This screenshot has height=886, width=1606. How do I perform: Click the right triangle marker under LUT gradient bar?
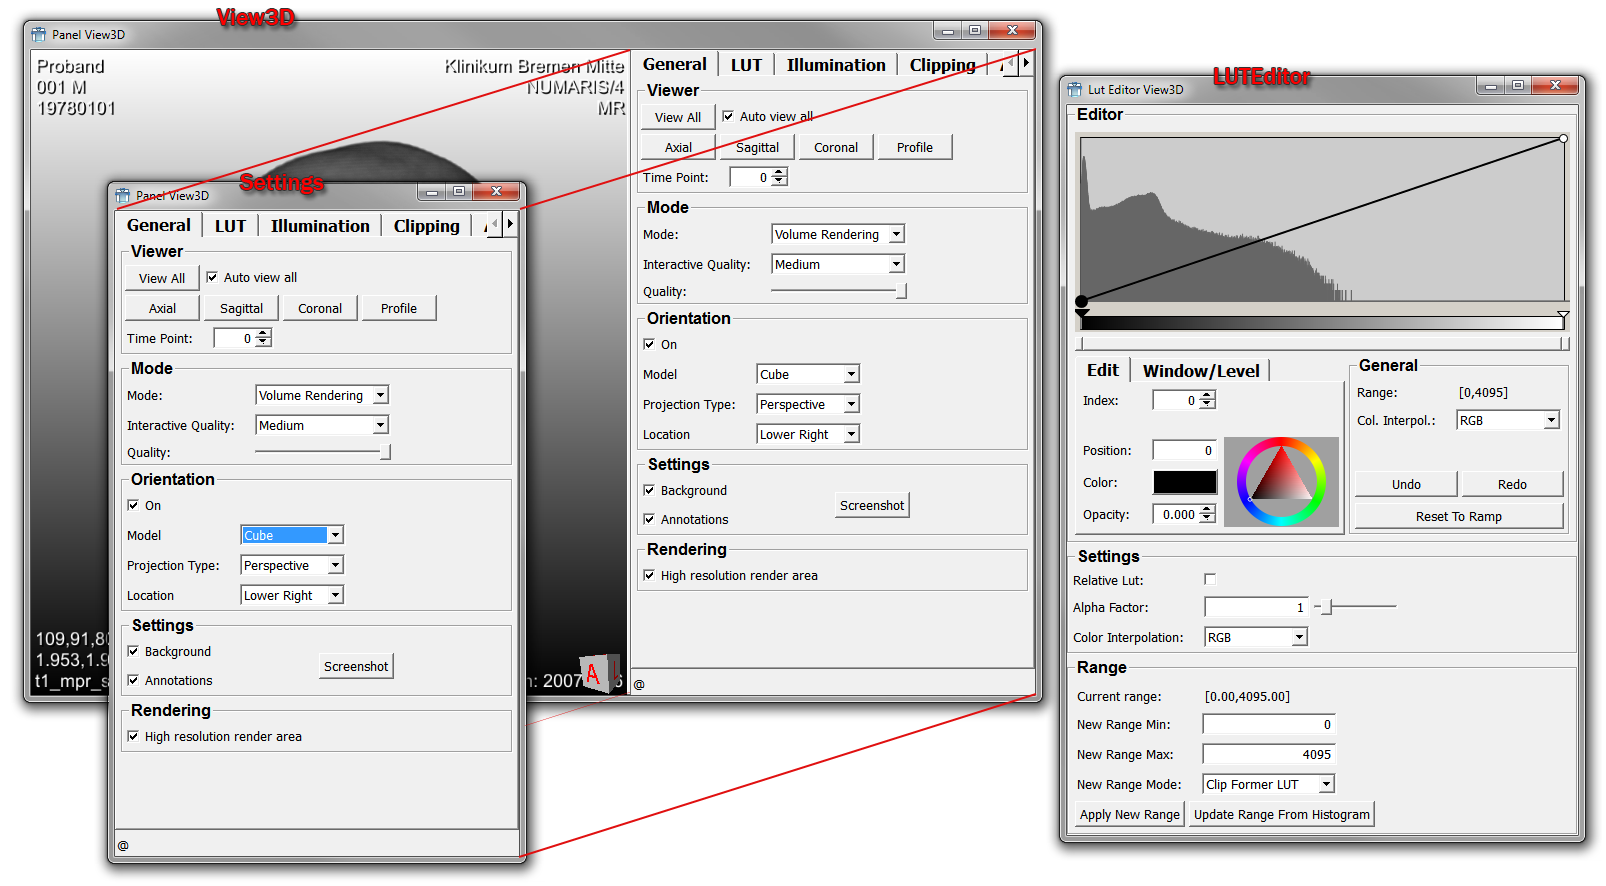click(x=1562, y=317)
